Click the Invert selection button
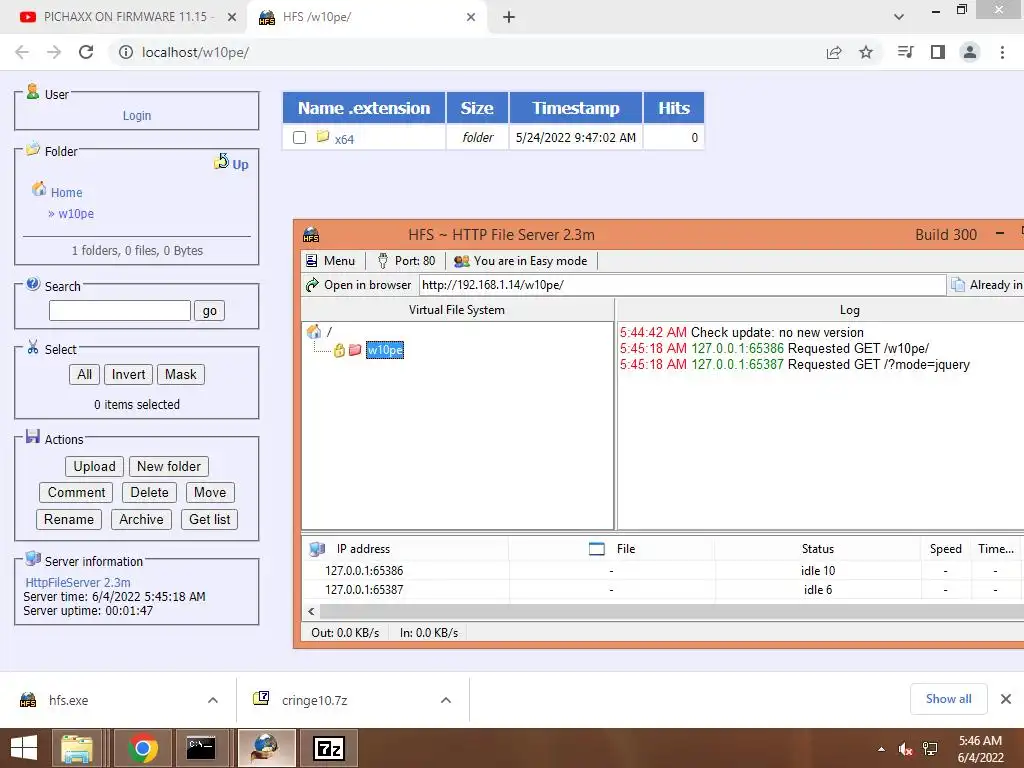Image resolution: width=1024 pixels, height=768 pixels. click(128, 374)
